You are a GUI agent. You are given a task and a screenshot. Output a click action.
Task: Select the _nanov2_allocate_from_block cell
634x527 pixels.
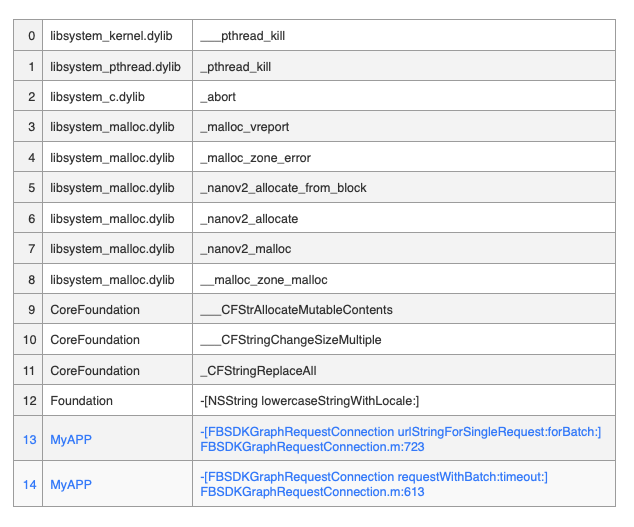[x=404, y=188]
